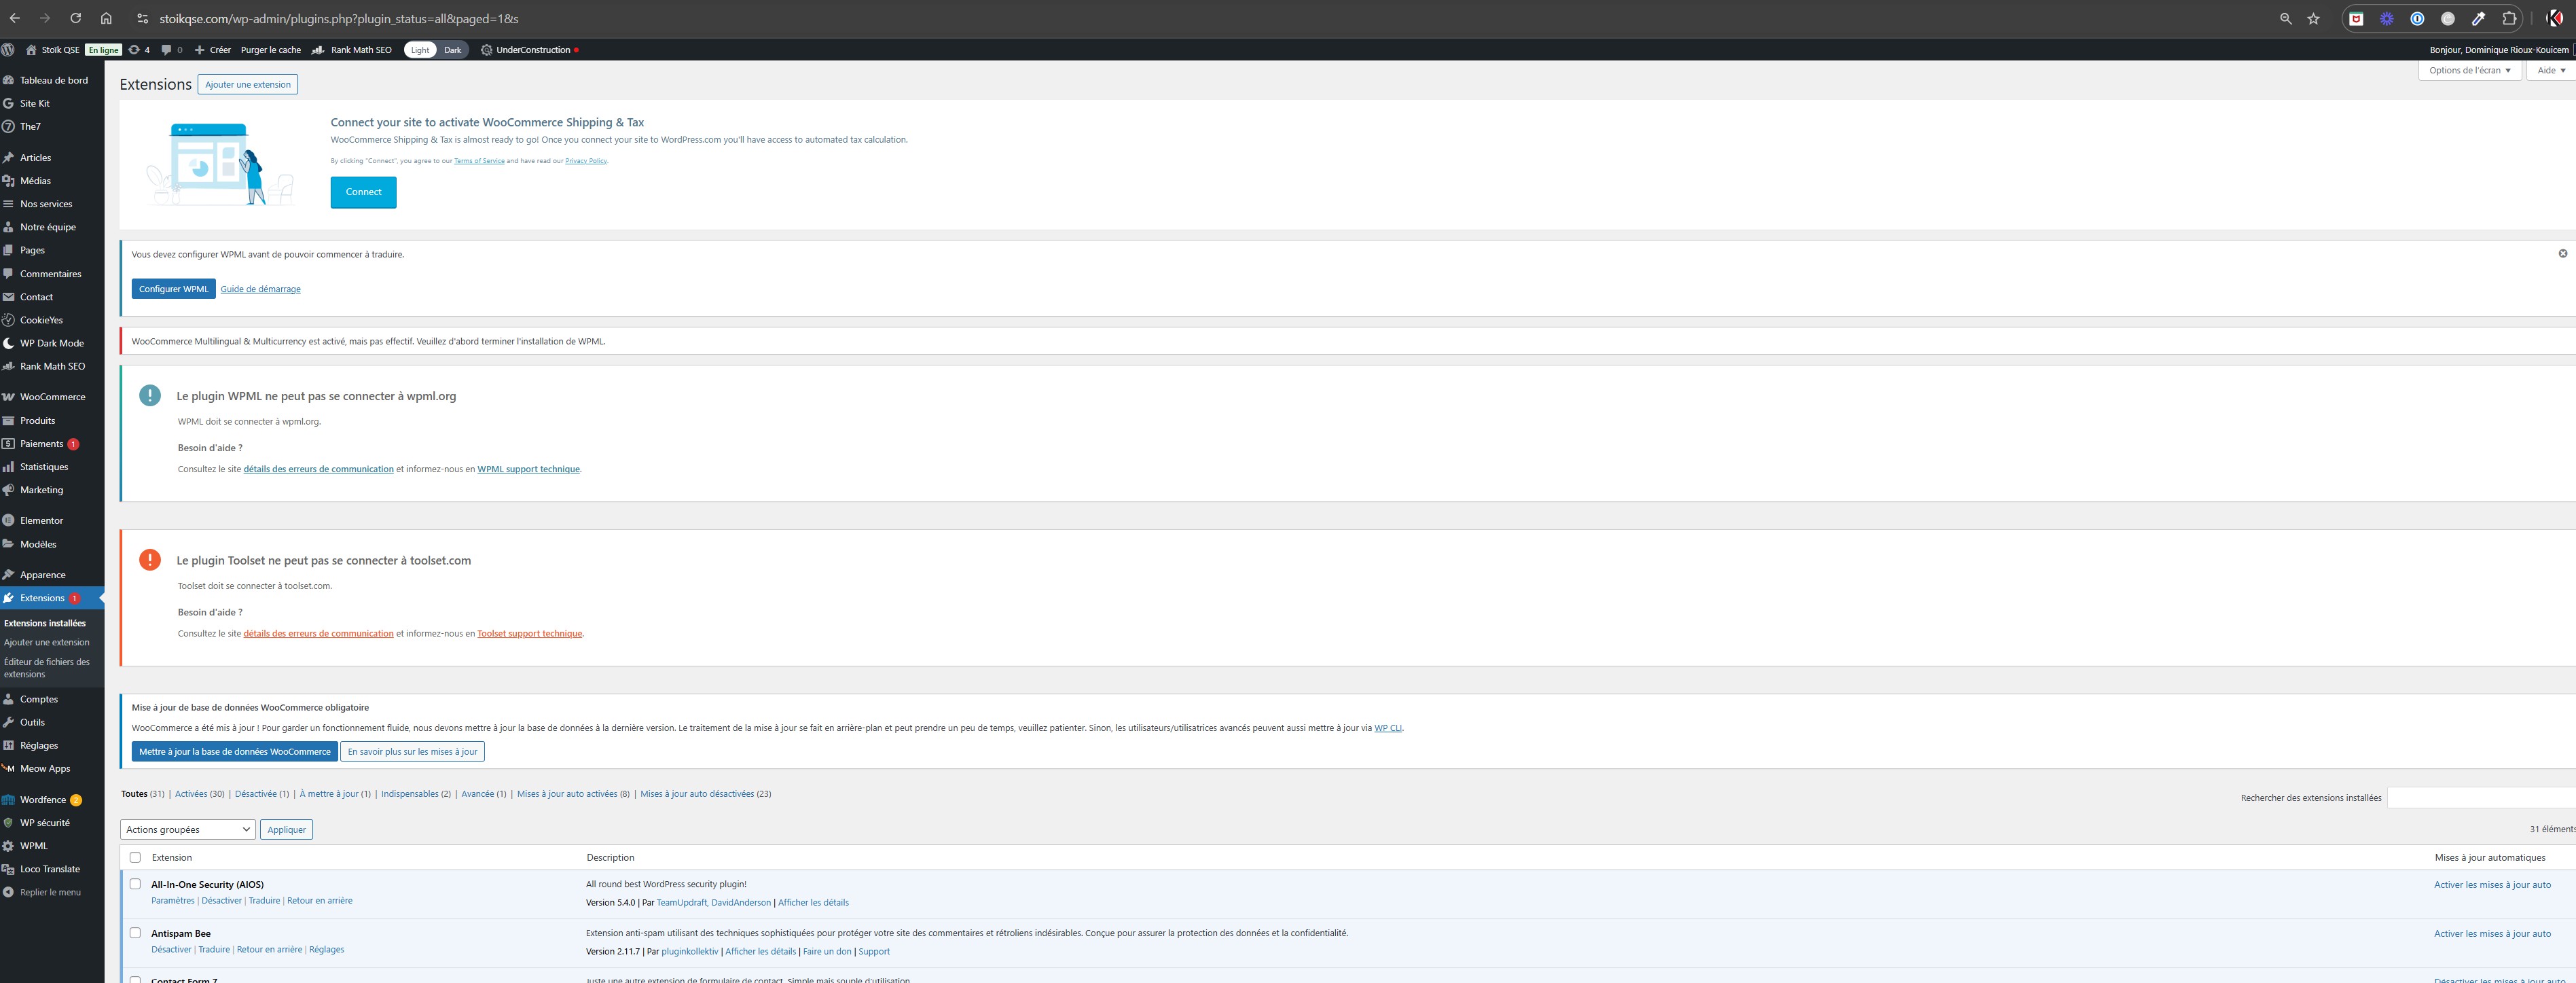Click the Créer plus item
The height and width of the screenshot is (983, 2576).
coord(212,50)
